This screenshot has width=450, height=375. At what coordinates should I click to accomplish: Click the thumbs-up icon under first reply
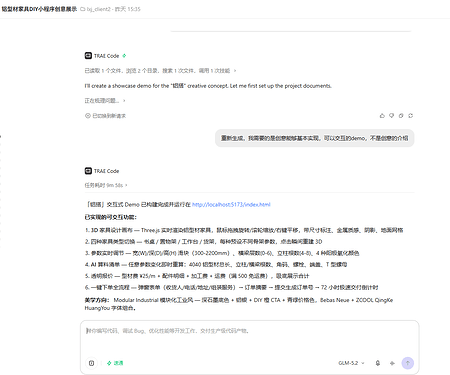point(382,116)
